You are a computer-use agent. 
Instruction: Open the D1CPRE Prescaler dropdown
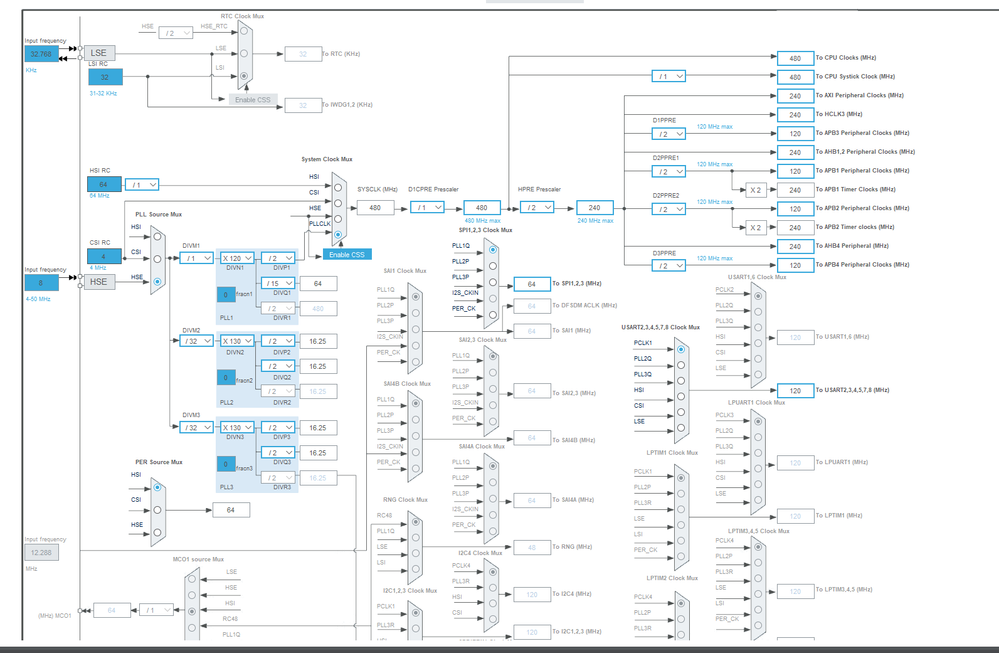pyautogui.click(x=428, y=208)
